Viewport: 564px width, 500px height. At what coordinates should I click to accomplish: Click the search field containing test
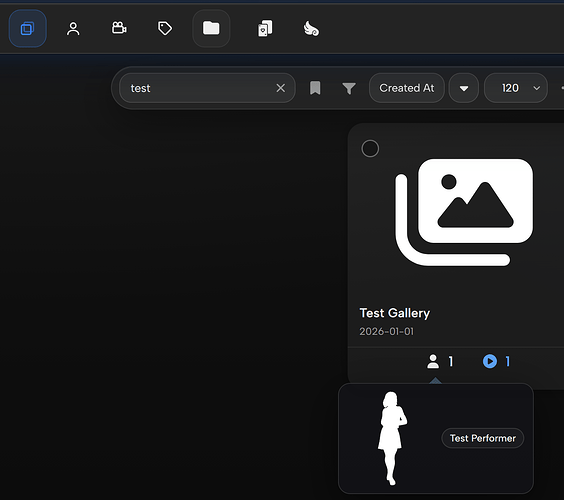coord(207,88)
